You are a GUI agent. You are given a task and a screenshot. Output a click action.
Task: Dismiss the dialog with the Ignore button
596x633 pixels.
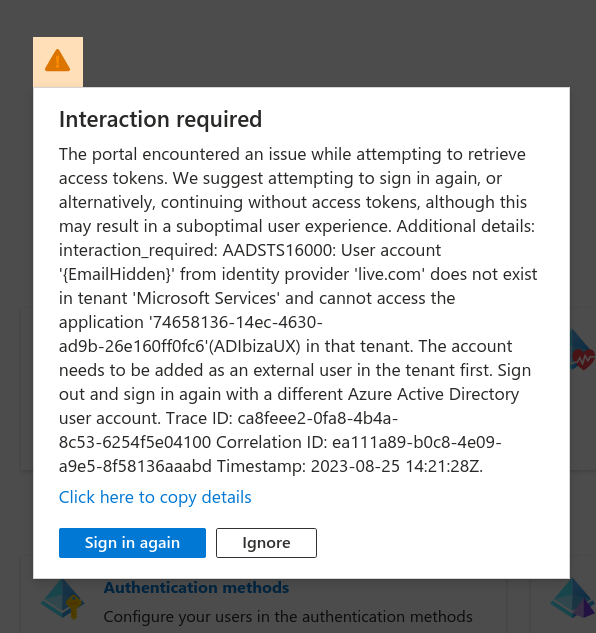click(266, 543)
